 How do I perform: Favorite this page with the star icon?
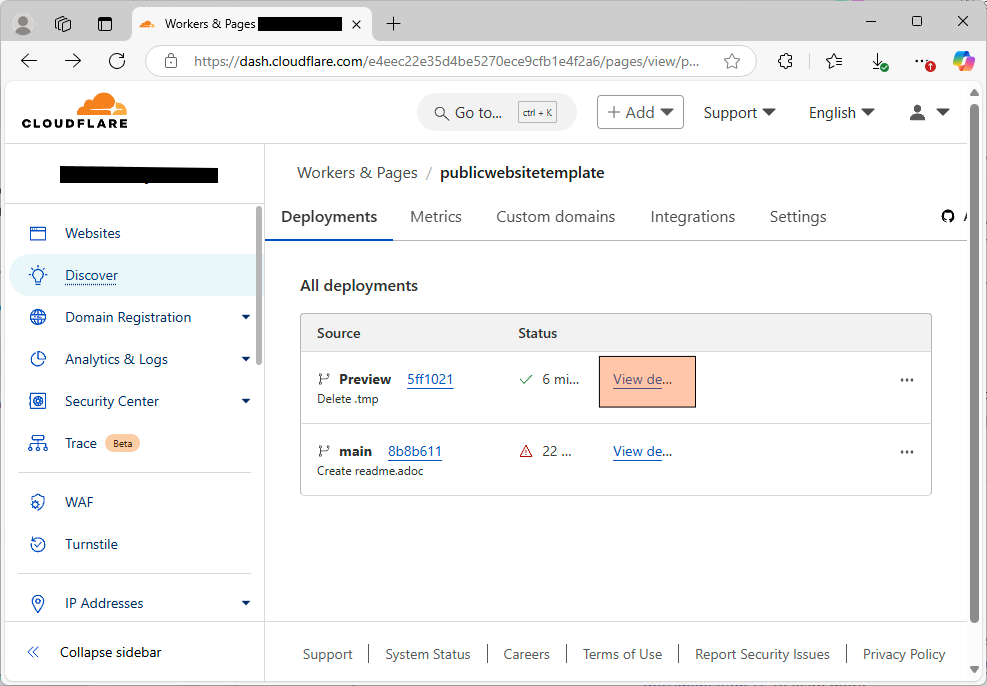tap(732, 61)
